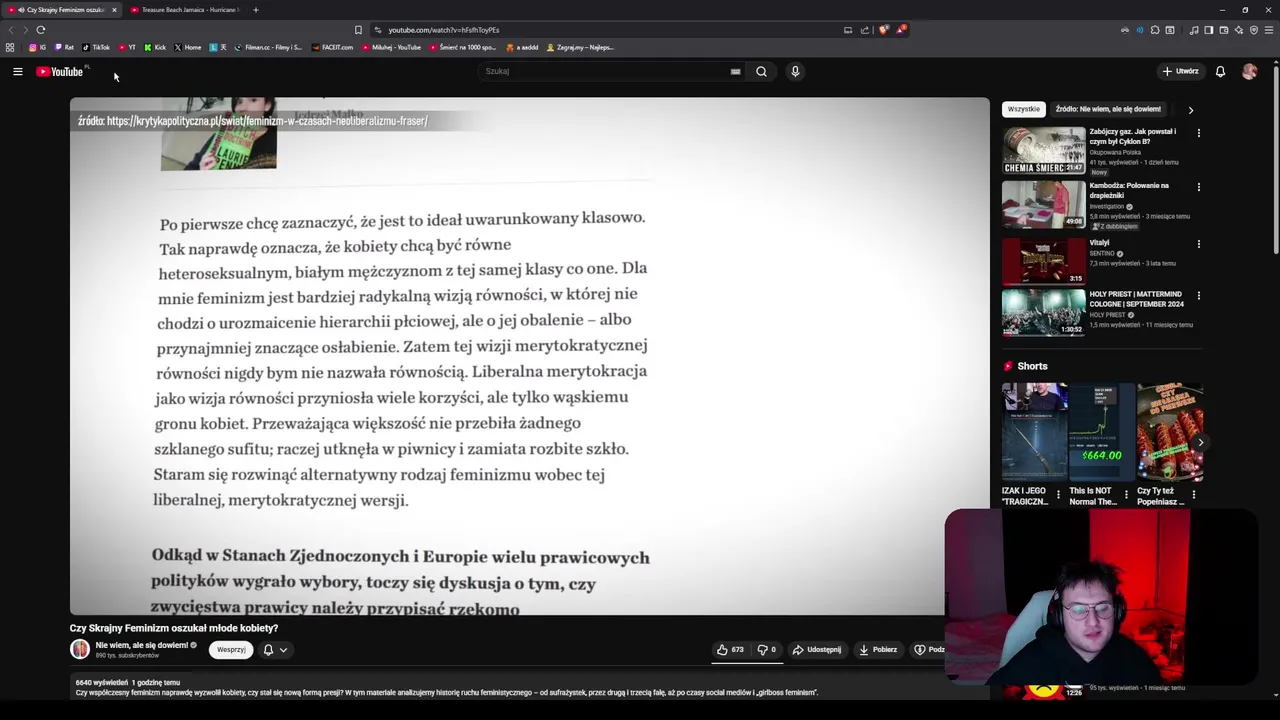Screen dimensions: 1280x720
Task: Open the 'Nie wiem, ale się dowiem!' channel avatar
Action: click(80, 650)
